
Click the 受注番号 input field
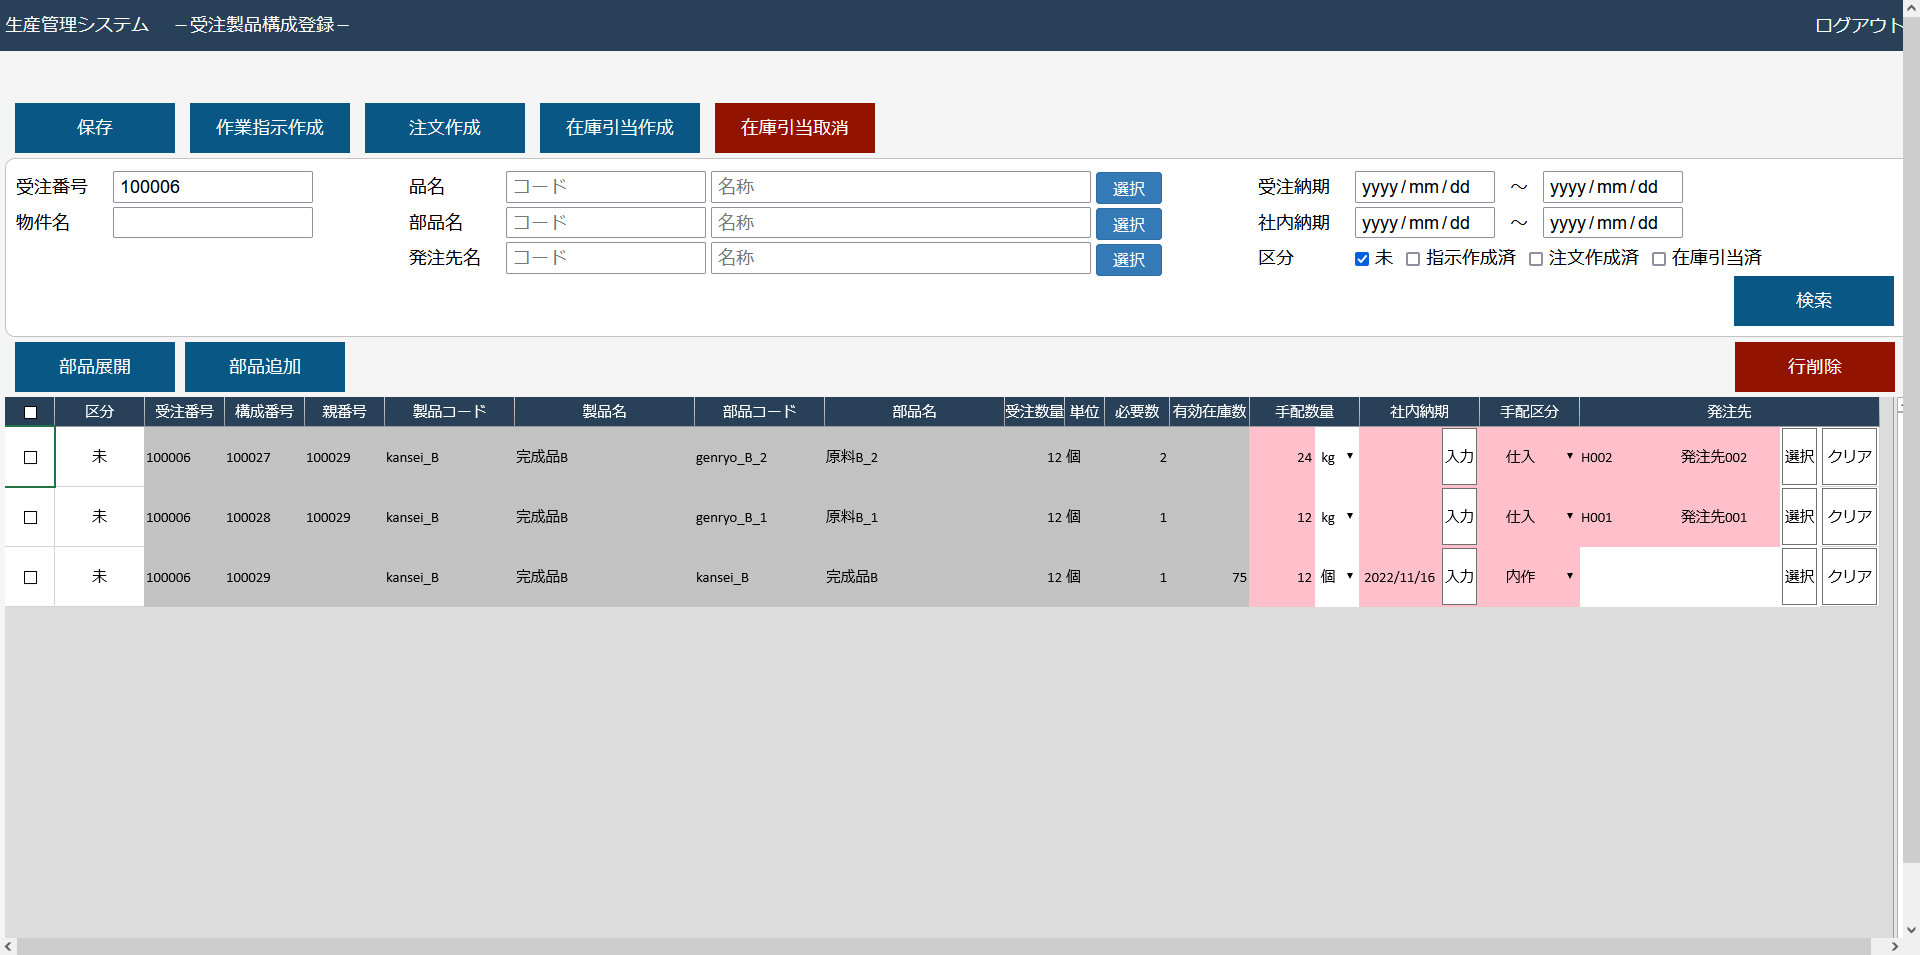tap(212, 187)
